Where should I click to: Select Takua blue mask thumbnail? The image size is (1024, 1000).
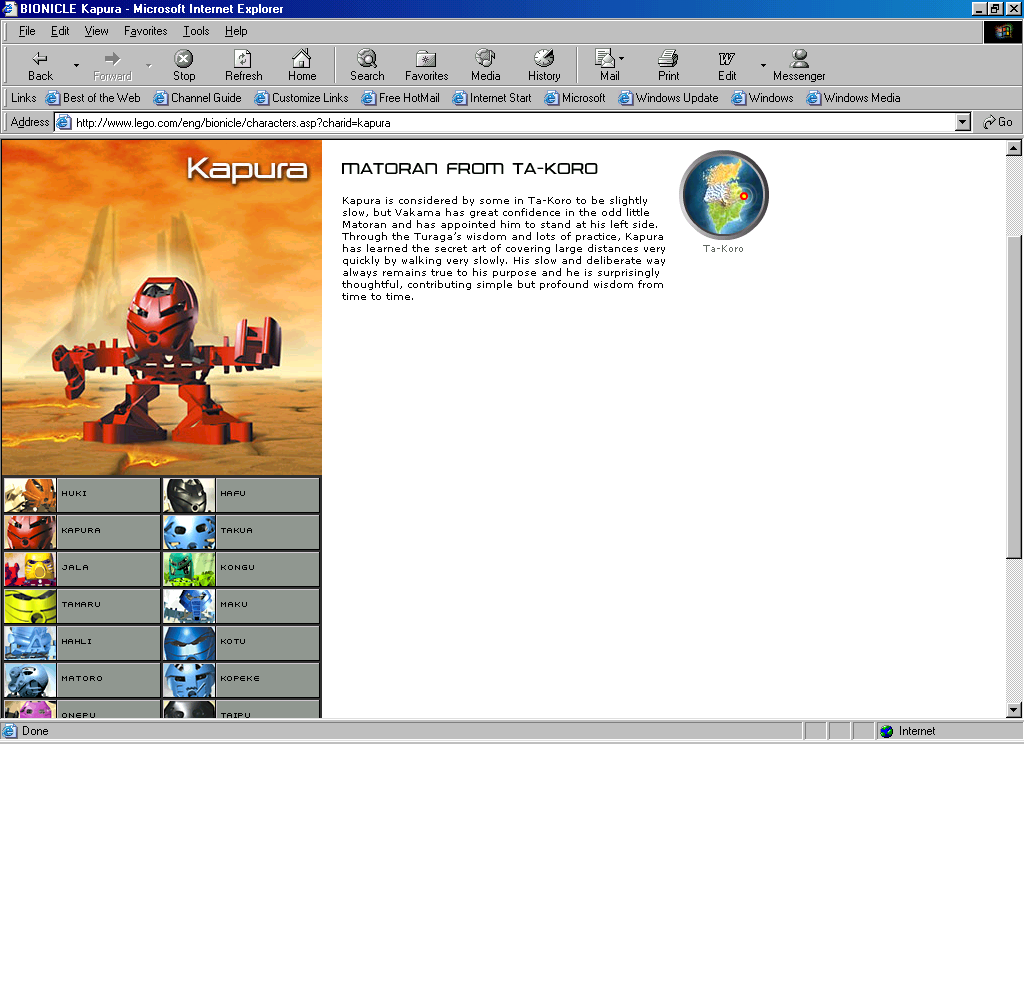click(189, 532)
